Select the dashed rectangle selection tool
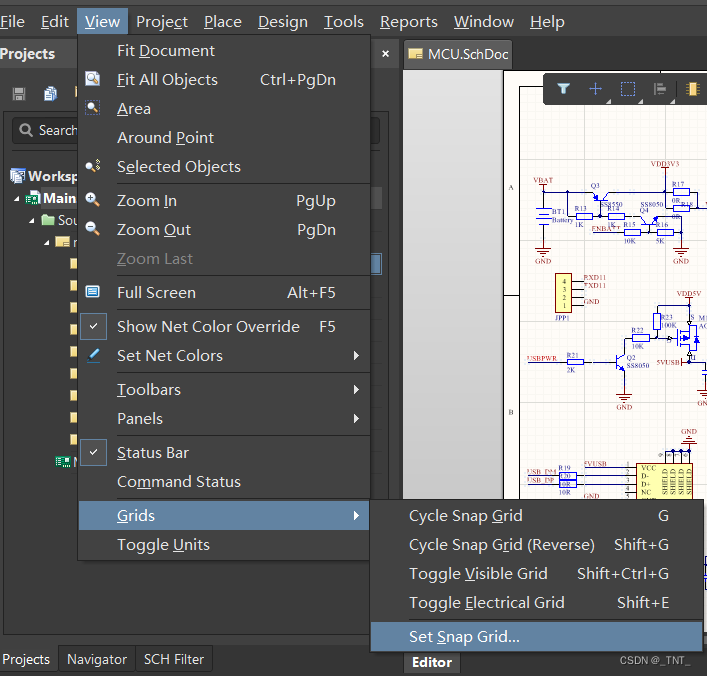707x676 pixels. (628, 89)
